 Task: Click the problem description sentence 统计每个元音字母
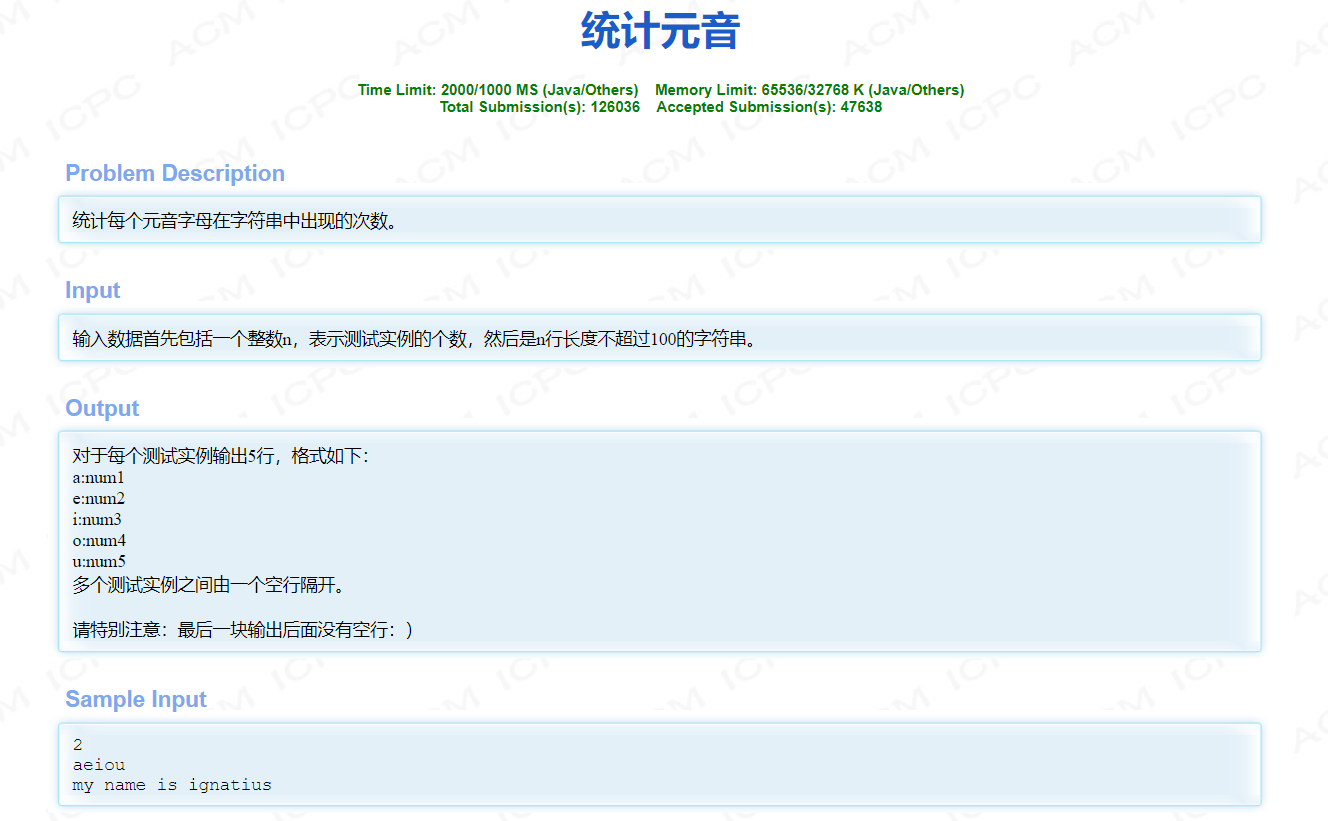pyautogui.click(x=235, y=220)
